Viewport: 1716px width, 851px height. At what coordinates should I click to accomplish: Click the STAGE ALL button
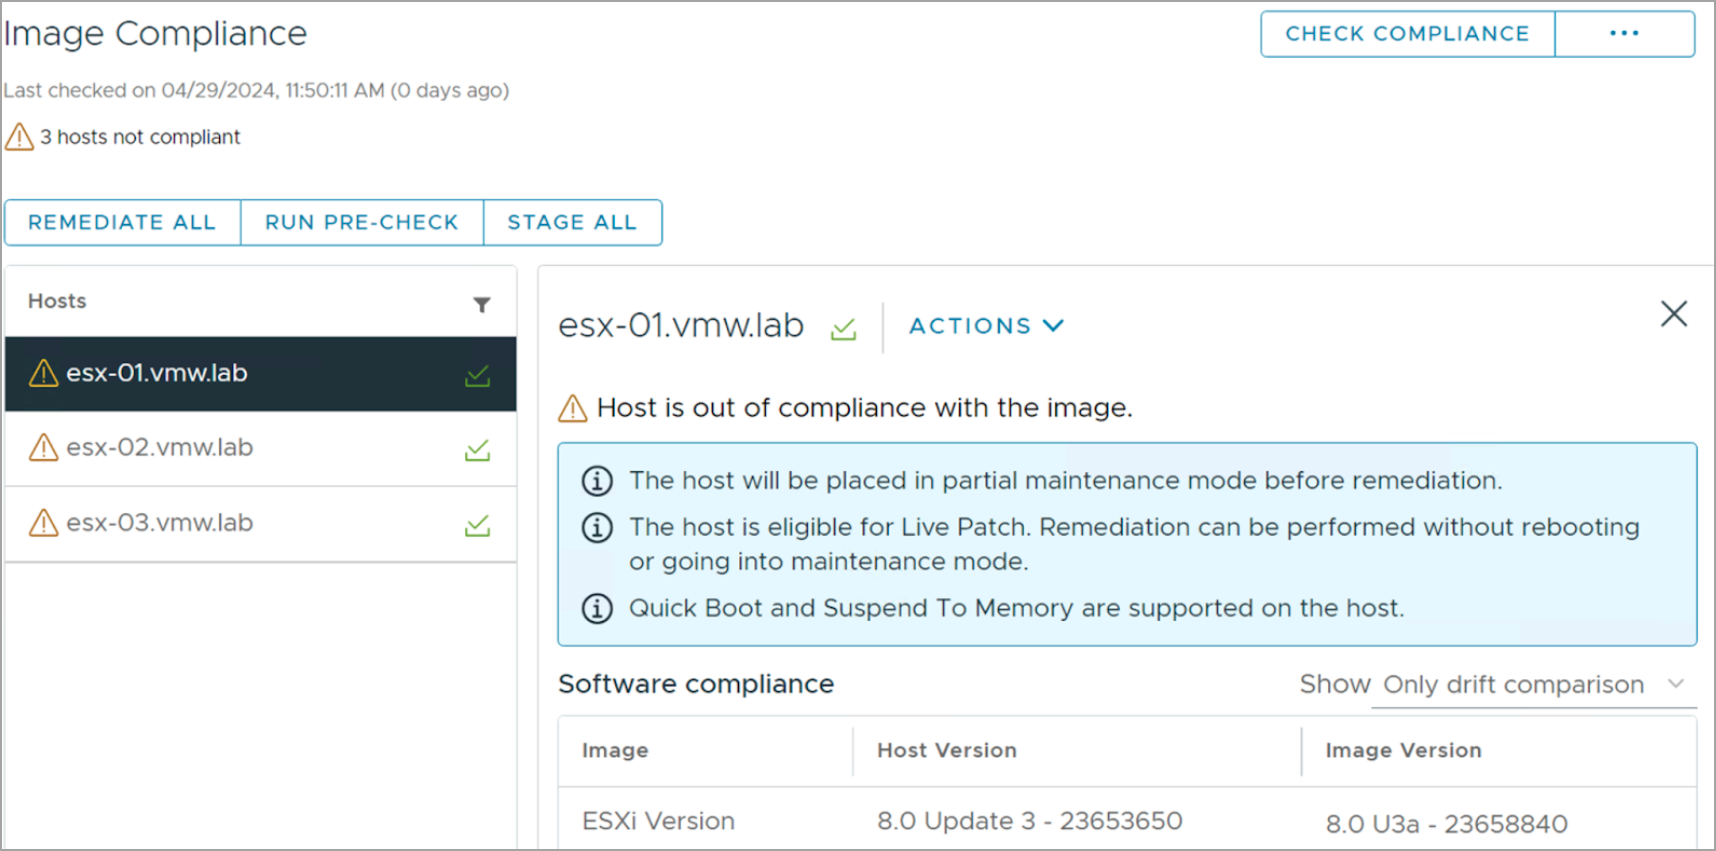point(572,222)
